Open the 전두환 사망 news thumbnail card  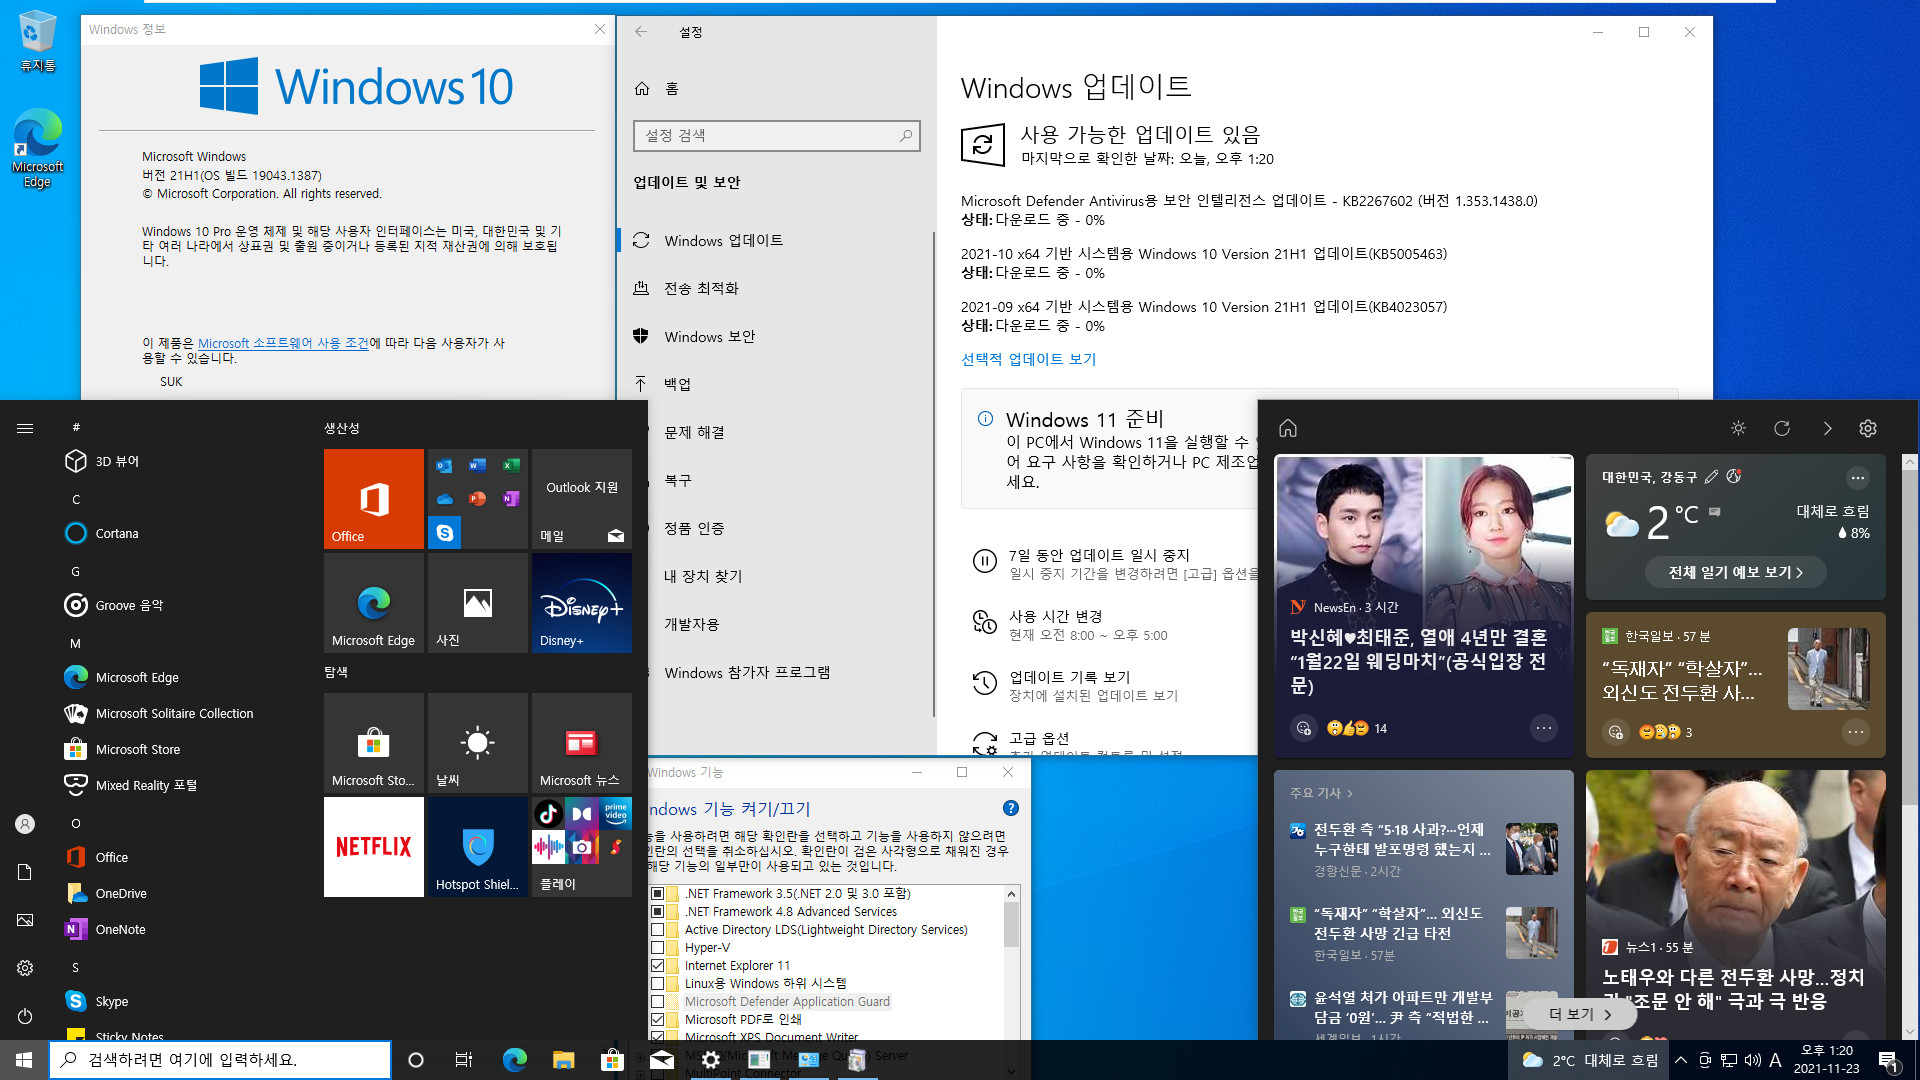coord(1735,903)
